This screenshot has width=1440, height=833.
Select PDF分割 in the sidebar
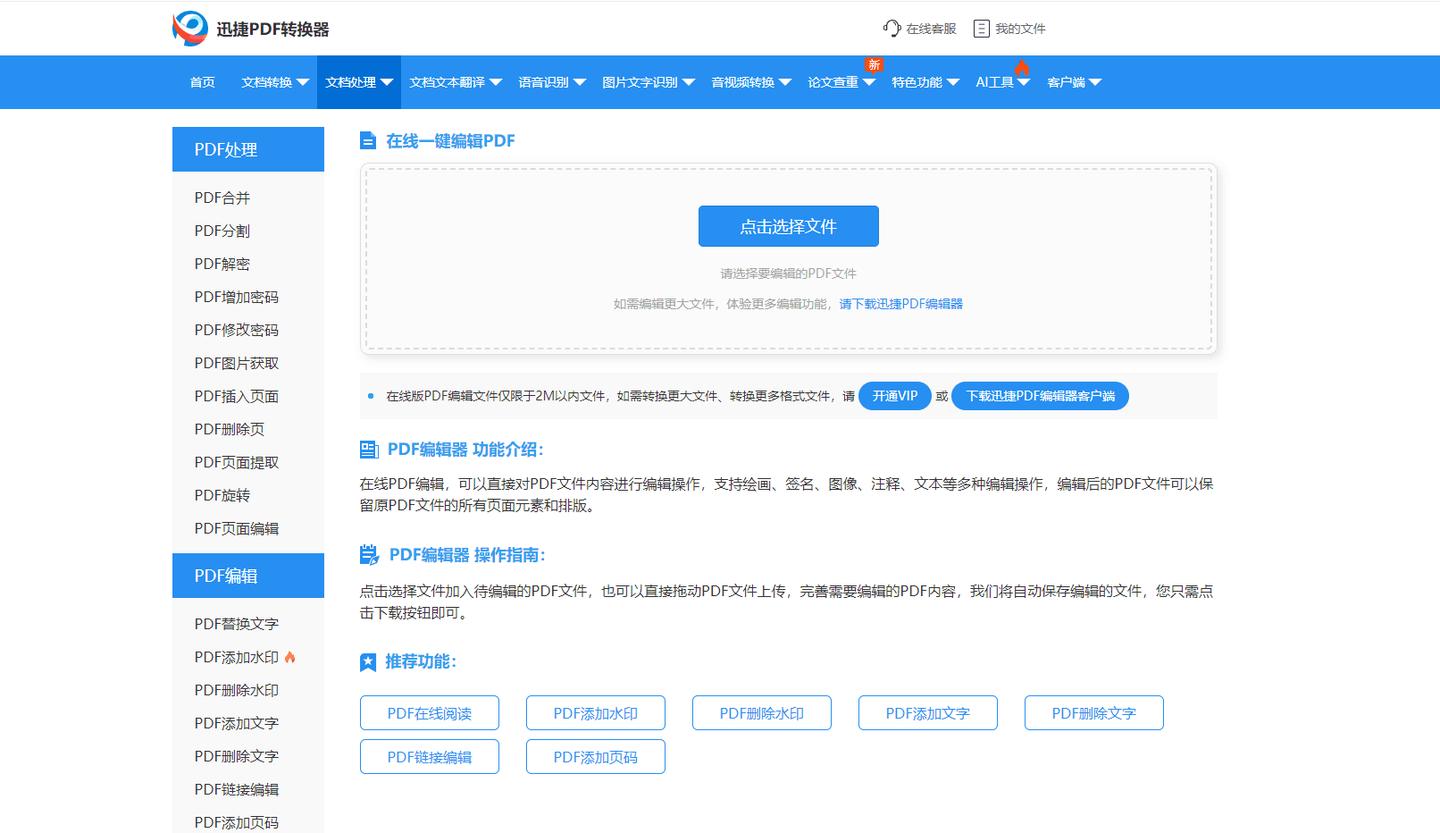(222, 231)
